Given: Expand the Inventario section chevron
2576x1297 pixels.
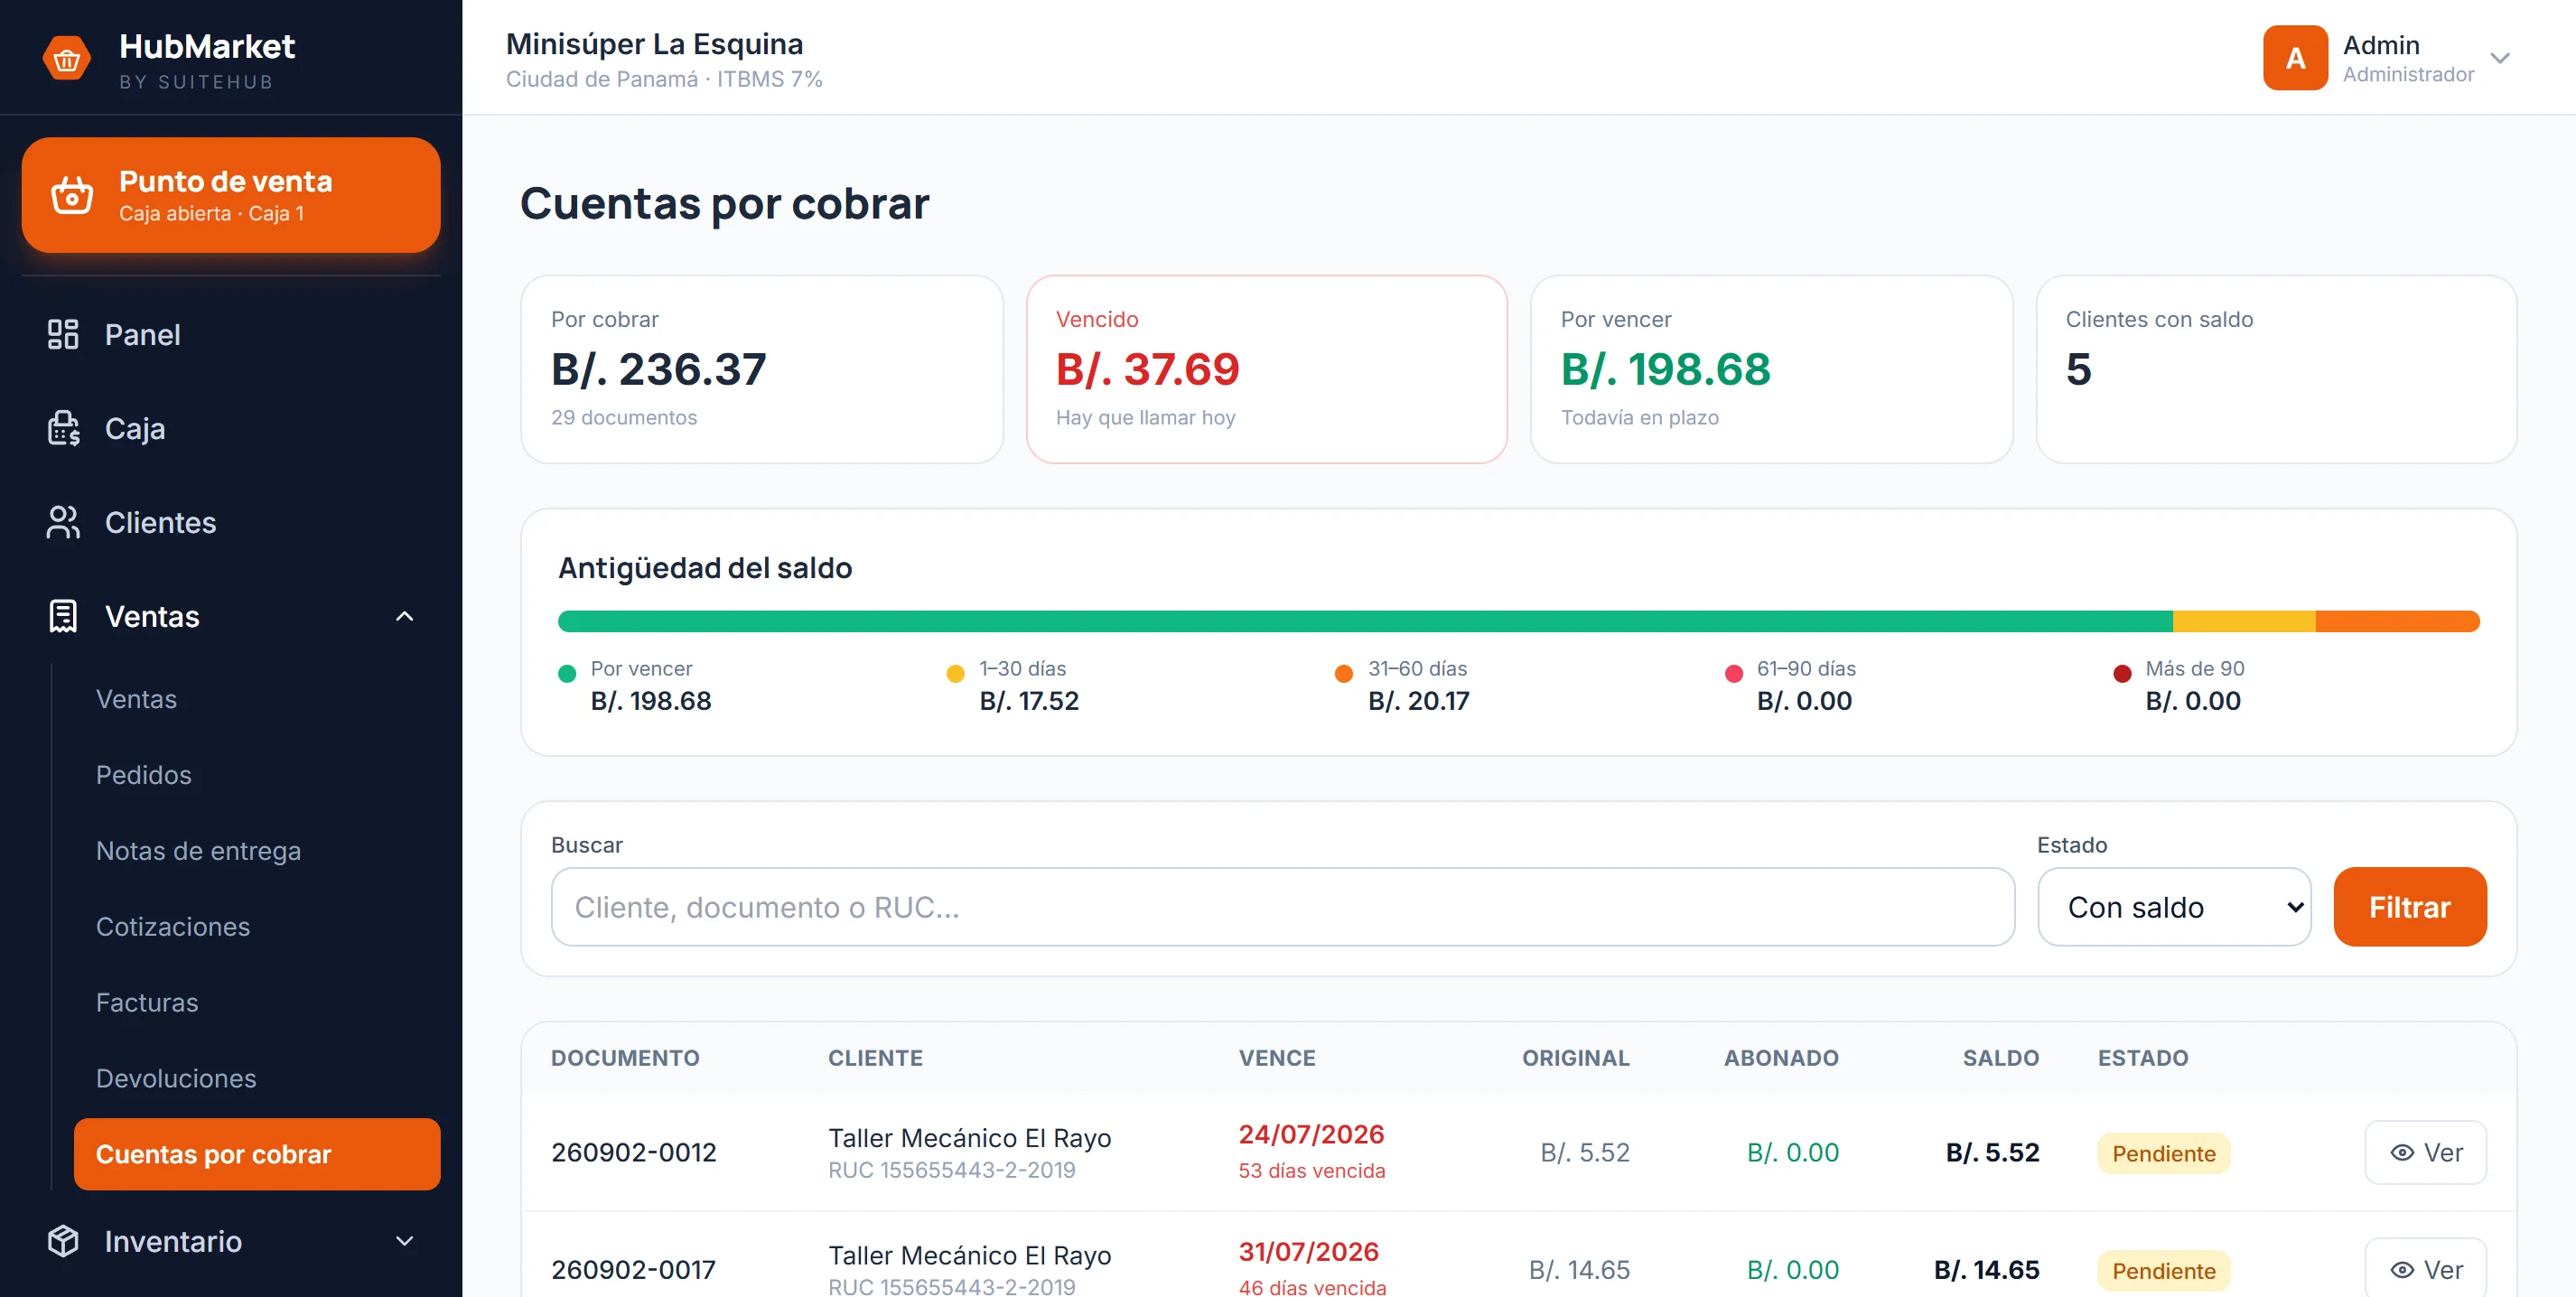Looking at the screenshot, I should click(x=404, y=1241).
